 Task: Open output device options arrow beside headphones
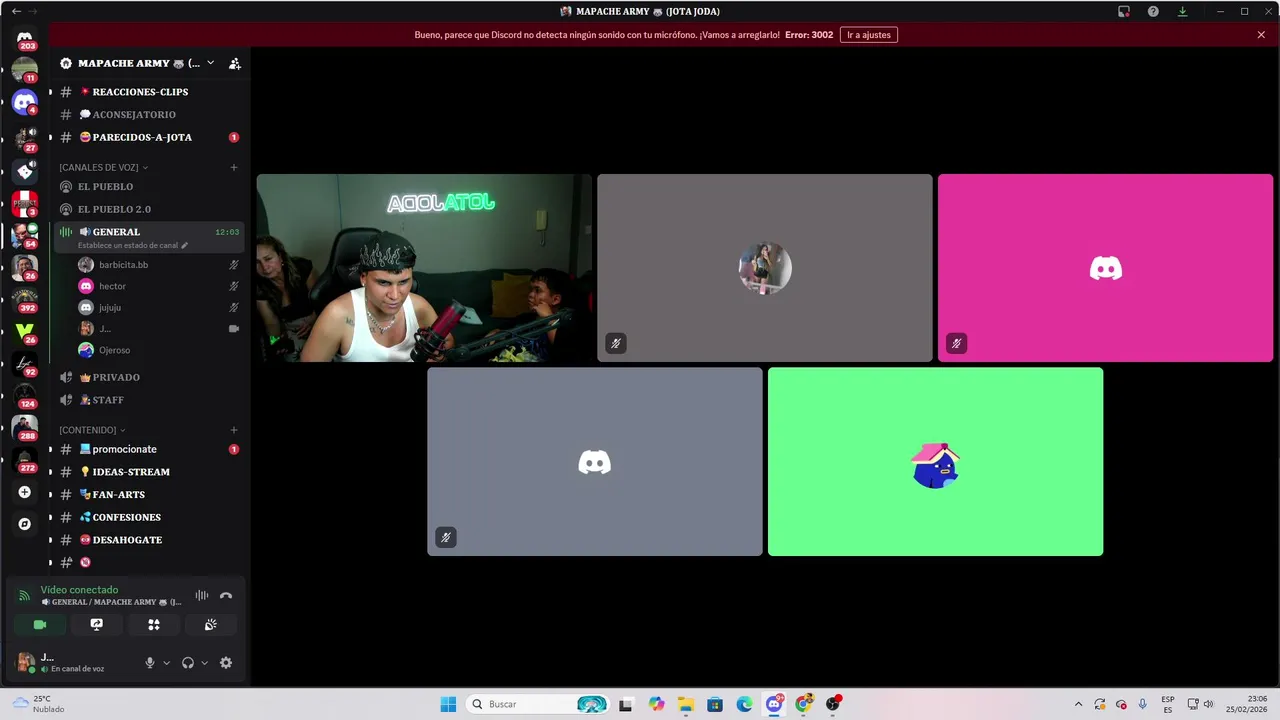[205, 663]
